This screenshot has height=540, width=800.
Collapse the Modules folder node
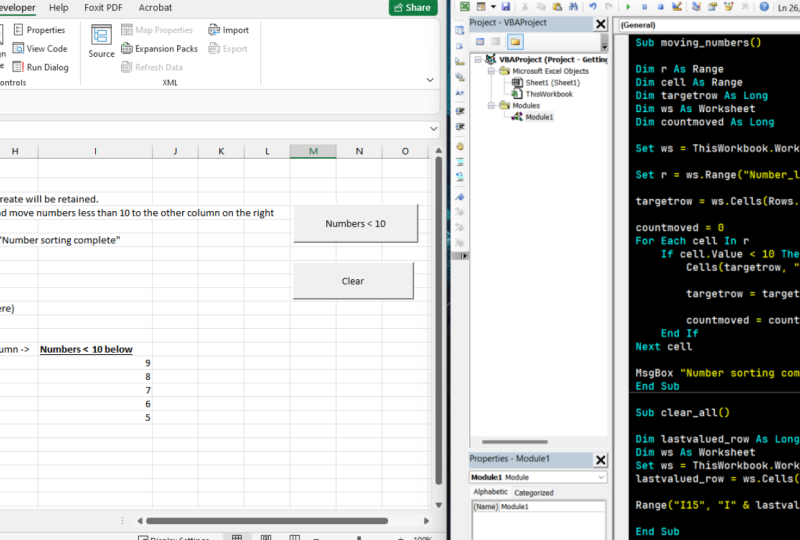[491, 105]
